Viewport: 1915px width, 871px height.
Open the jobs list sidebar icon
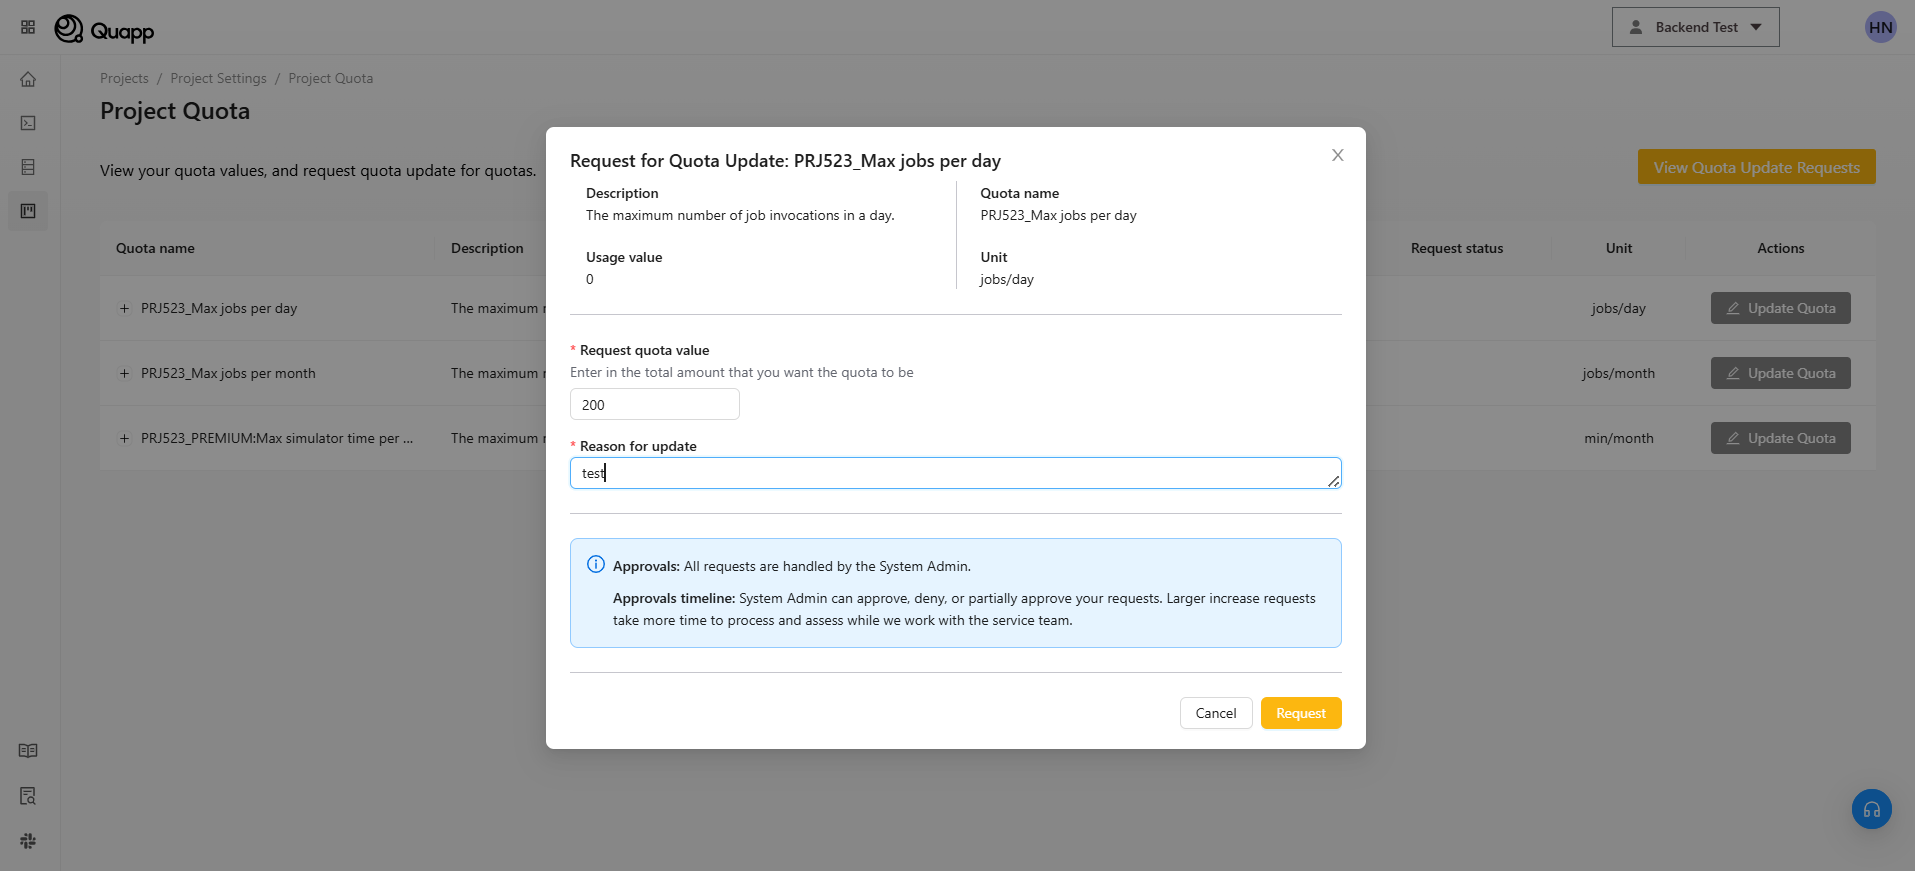click(28, 167)
